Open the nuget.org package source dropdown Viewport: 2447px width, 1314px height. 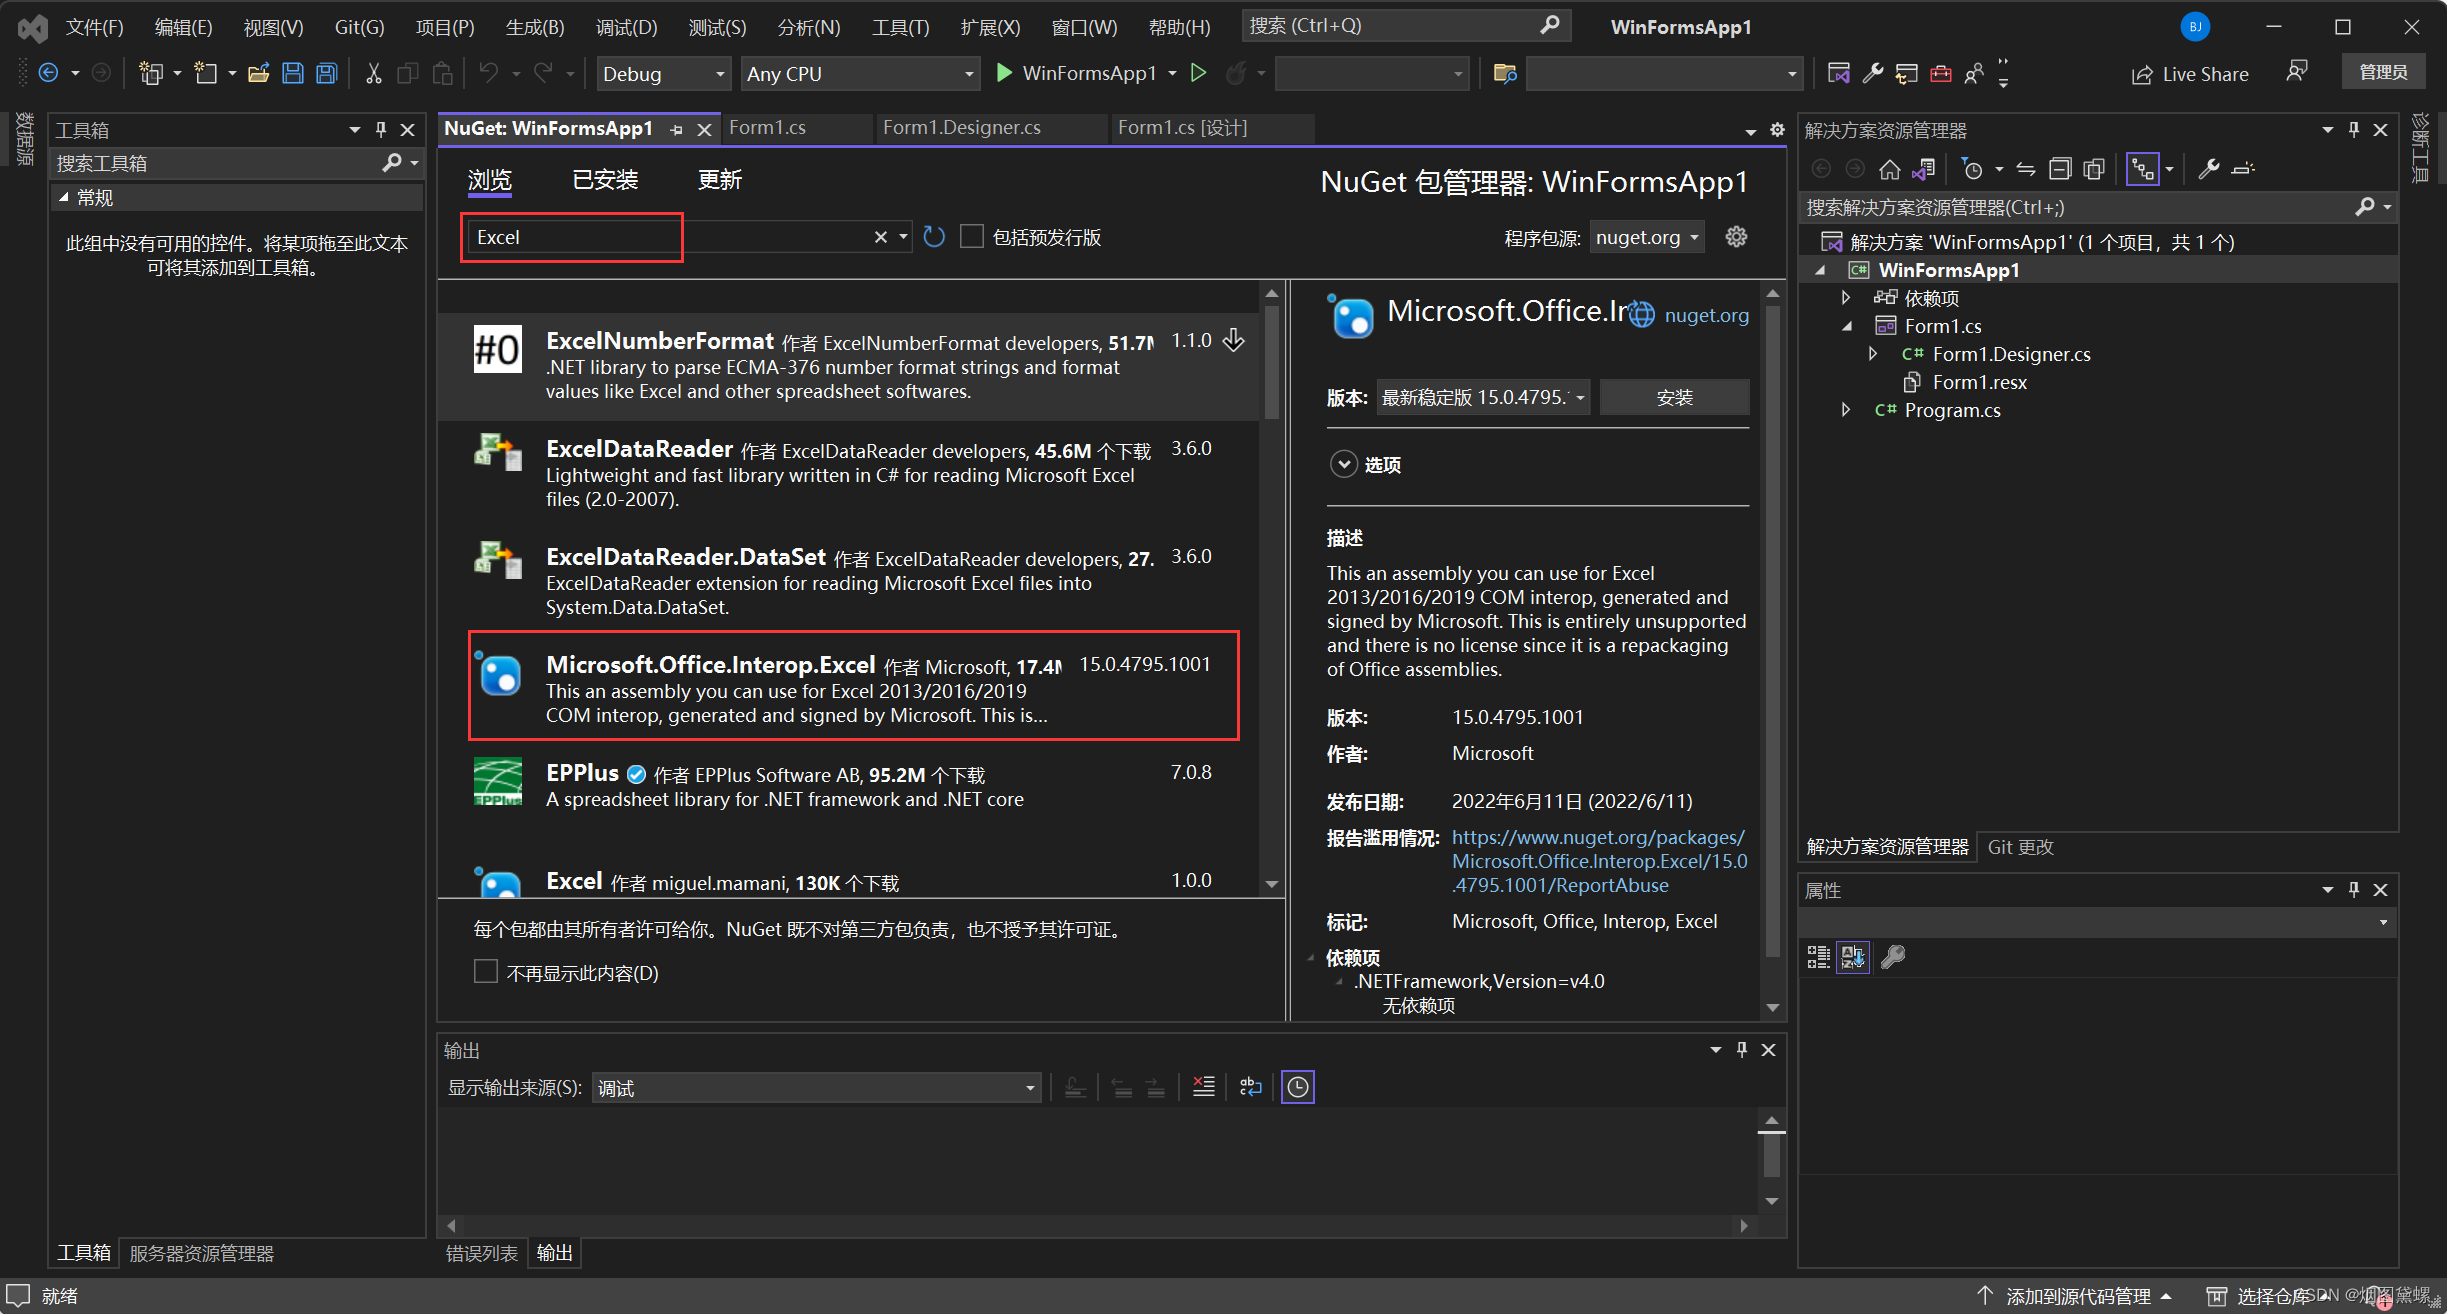pyautogui.click(x=1647, y=237)
